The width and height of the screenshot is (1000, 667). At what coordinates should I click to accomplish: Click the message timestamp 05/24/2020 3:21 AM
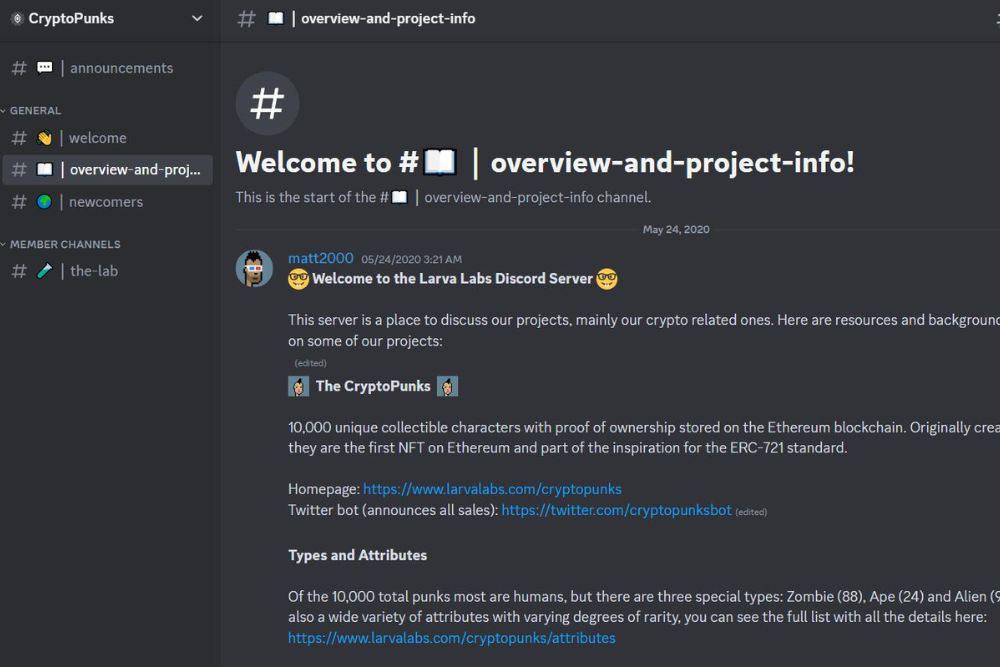[x=411, y=260]
